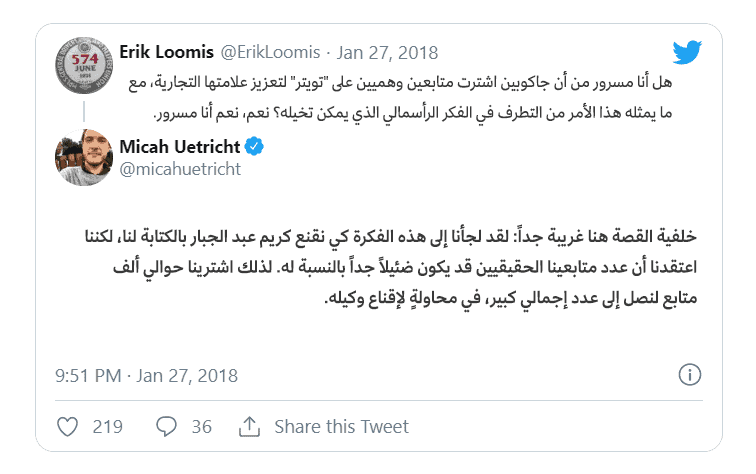Image resolution: width=756 pixels, height=474 pixels.
Task: Click the 36 replies count
Action: click(x=201, y=426)
